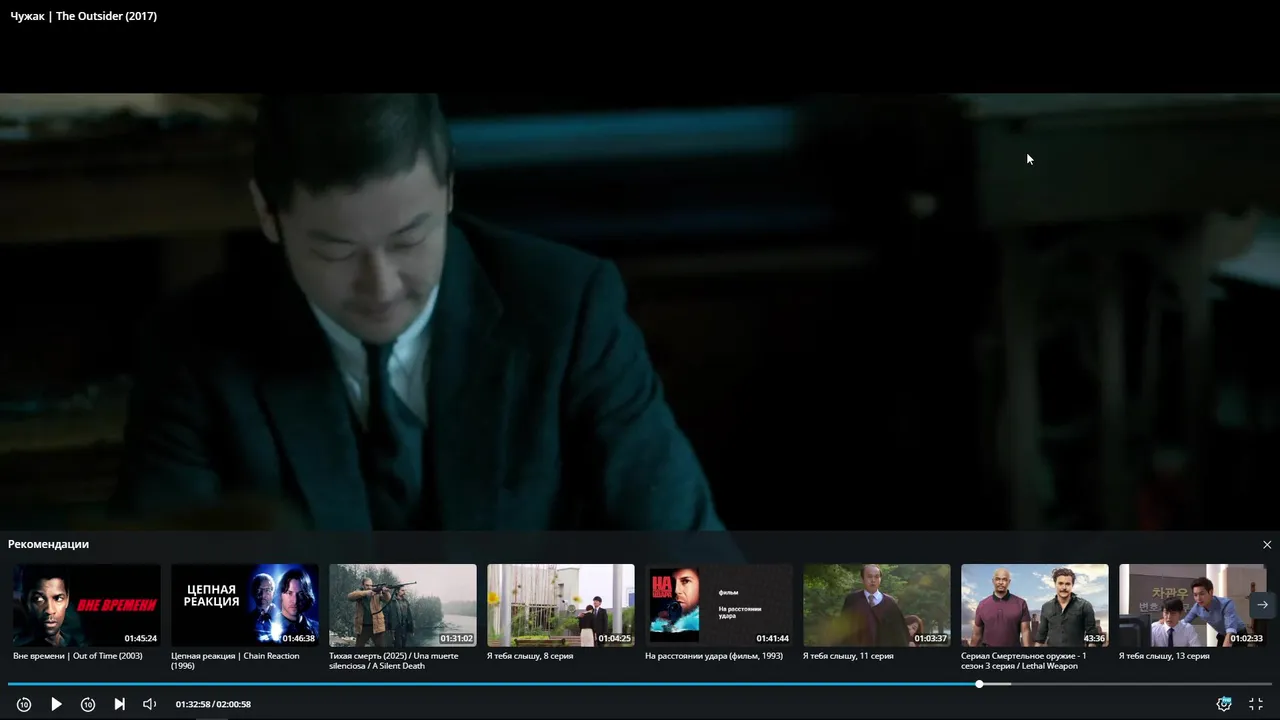
Task: Rewind the video 10 seconds
Action: tap(24, 704)
